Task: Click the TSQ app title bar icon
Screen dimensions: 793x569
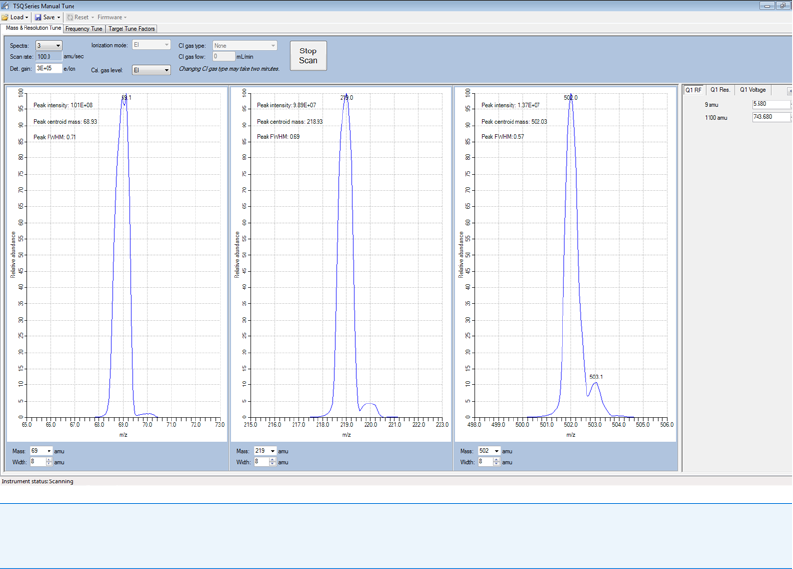Action: [6, 5]
